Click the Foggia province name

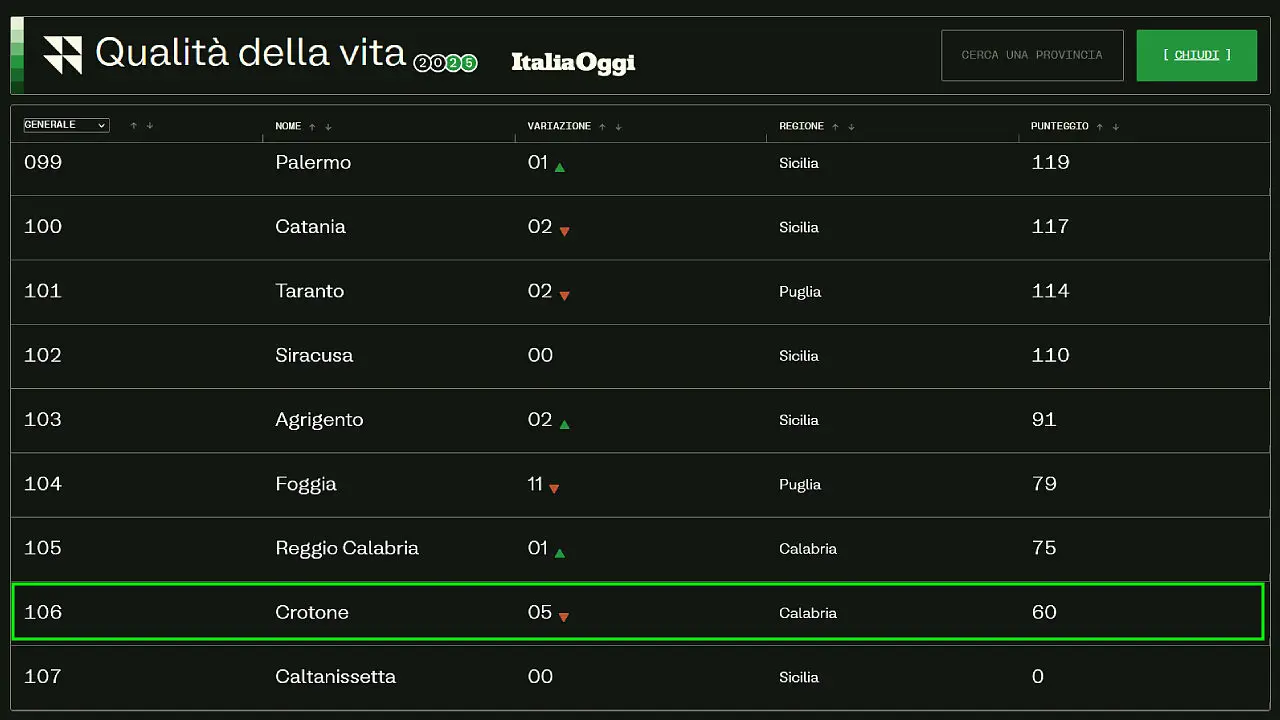[x=306, y=484]
